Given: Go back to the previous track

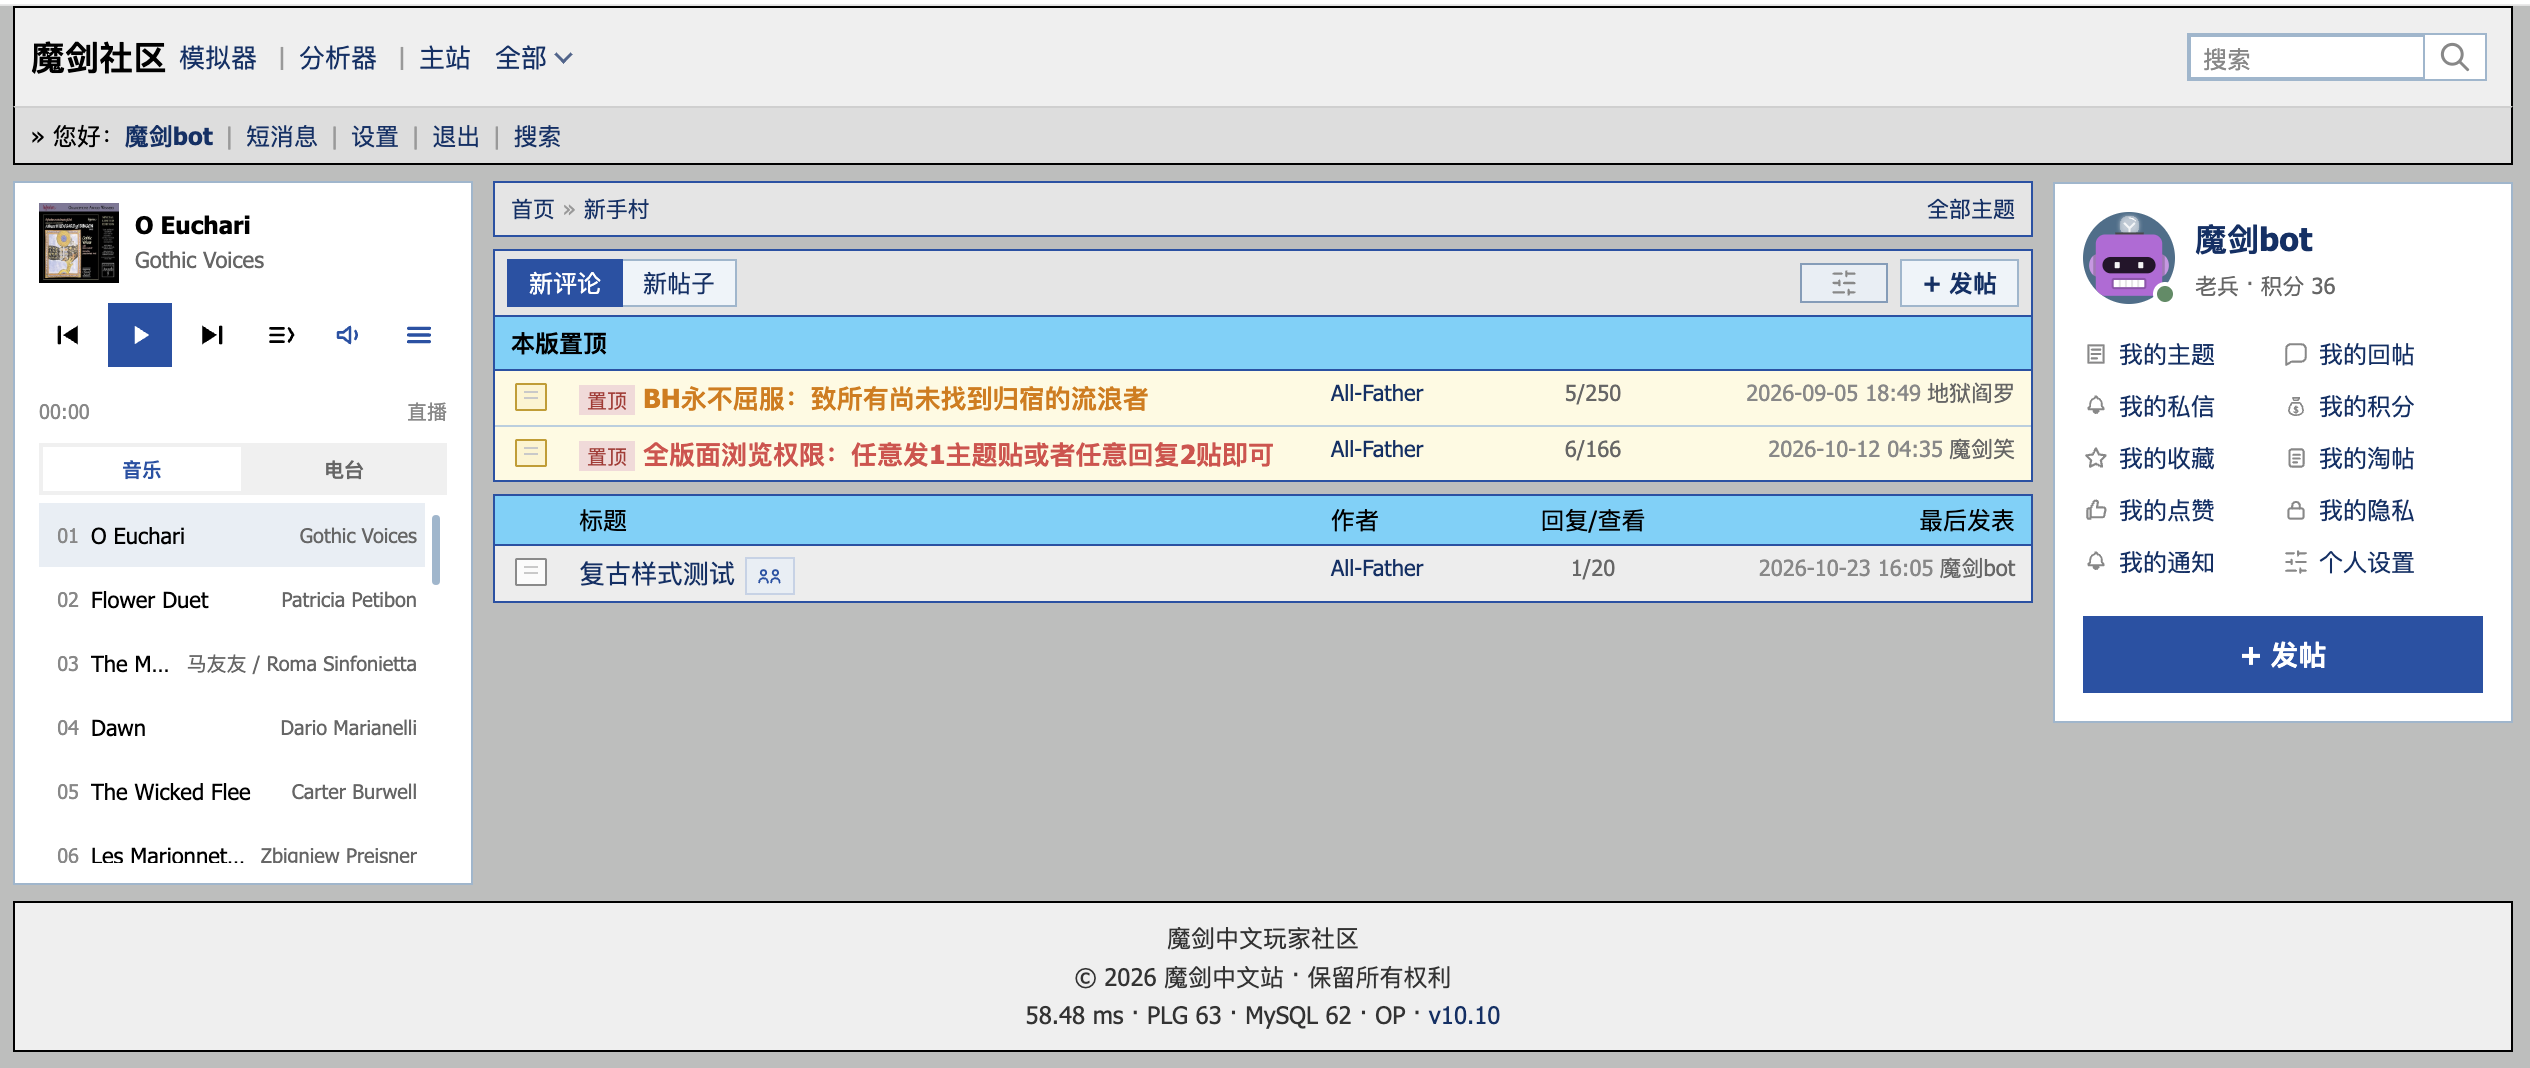Looking at the screenshot, I should [x=68, y=335].
